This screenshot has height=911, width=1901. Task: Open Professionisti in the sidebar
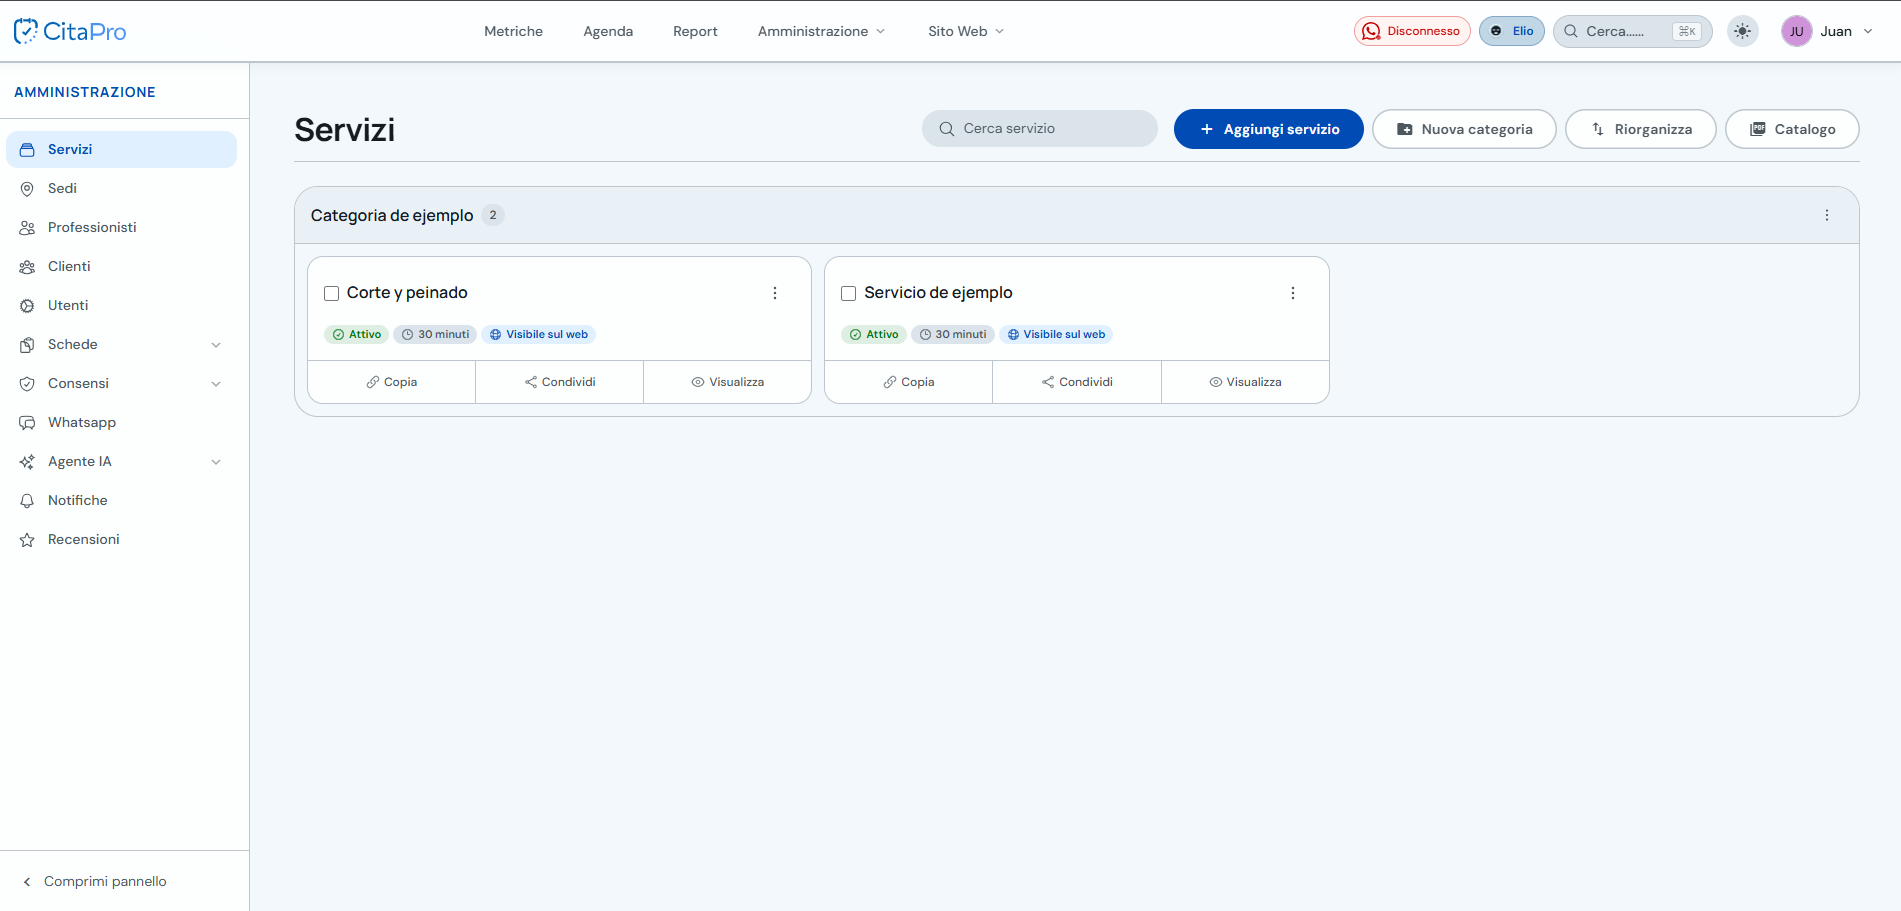coord(121,227)
